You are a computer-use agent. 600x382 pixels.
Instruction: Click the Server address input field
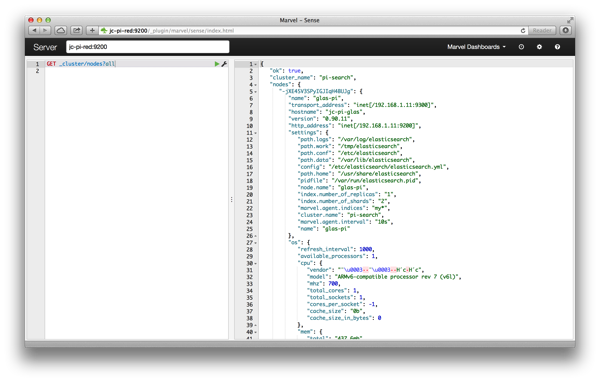(x=148, y=47)
